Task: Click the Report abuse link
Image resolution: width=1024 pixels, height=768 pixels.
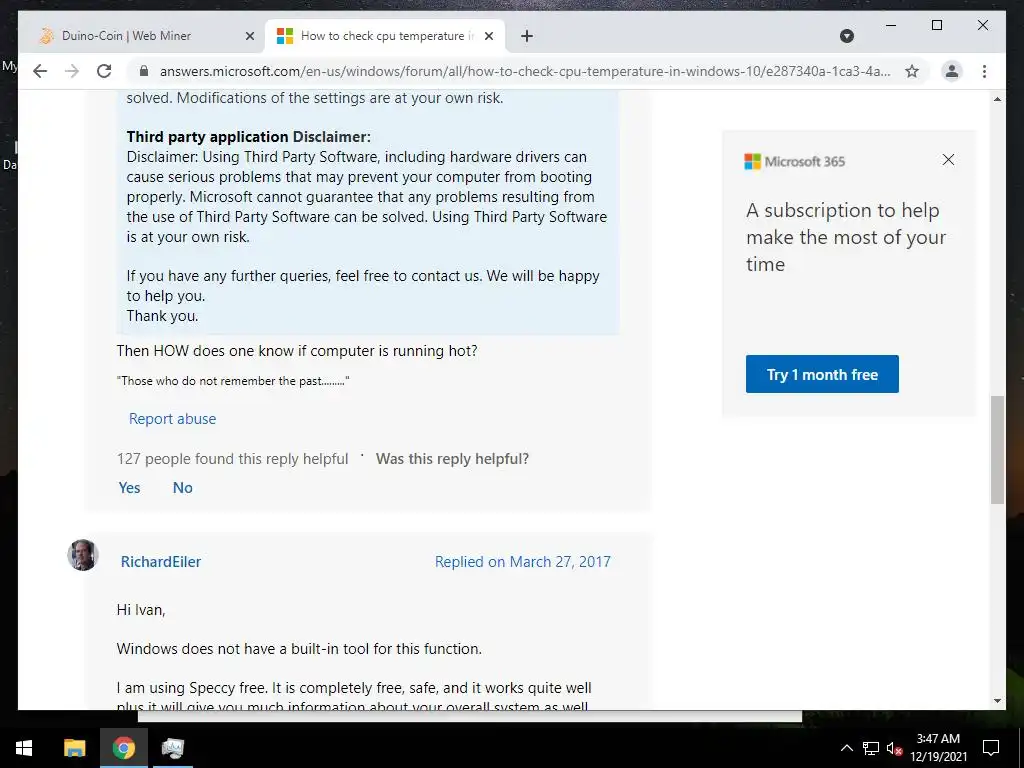Action: [172, 419]
